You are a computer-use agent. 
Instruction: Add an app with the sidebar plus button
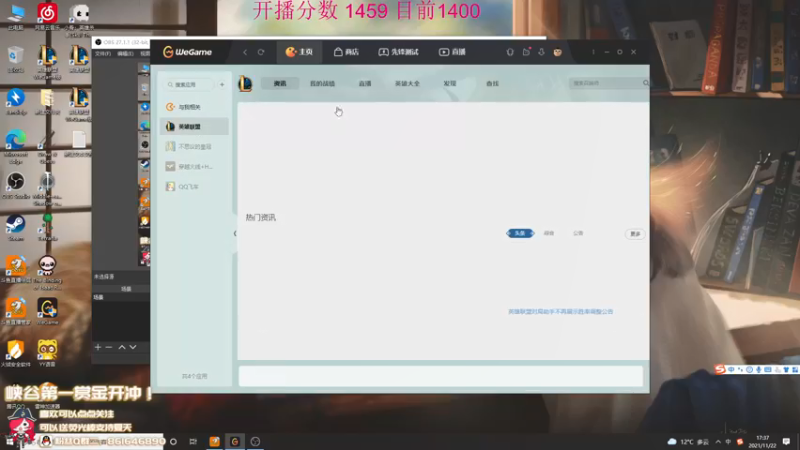(222, 85)
